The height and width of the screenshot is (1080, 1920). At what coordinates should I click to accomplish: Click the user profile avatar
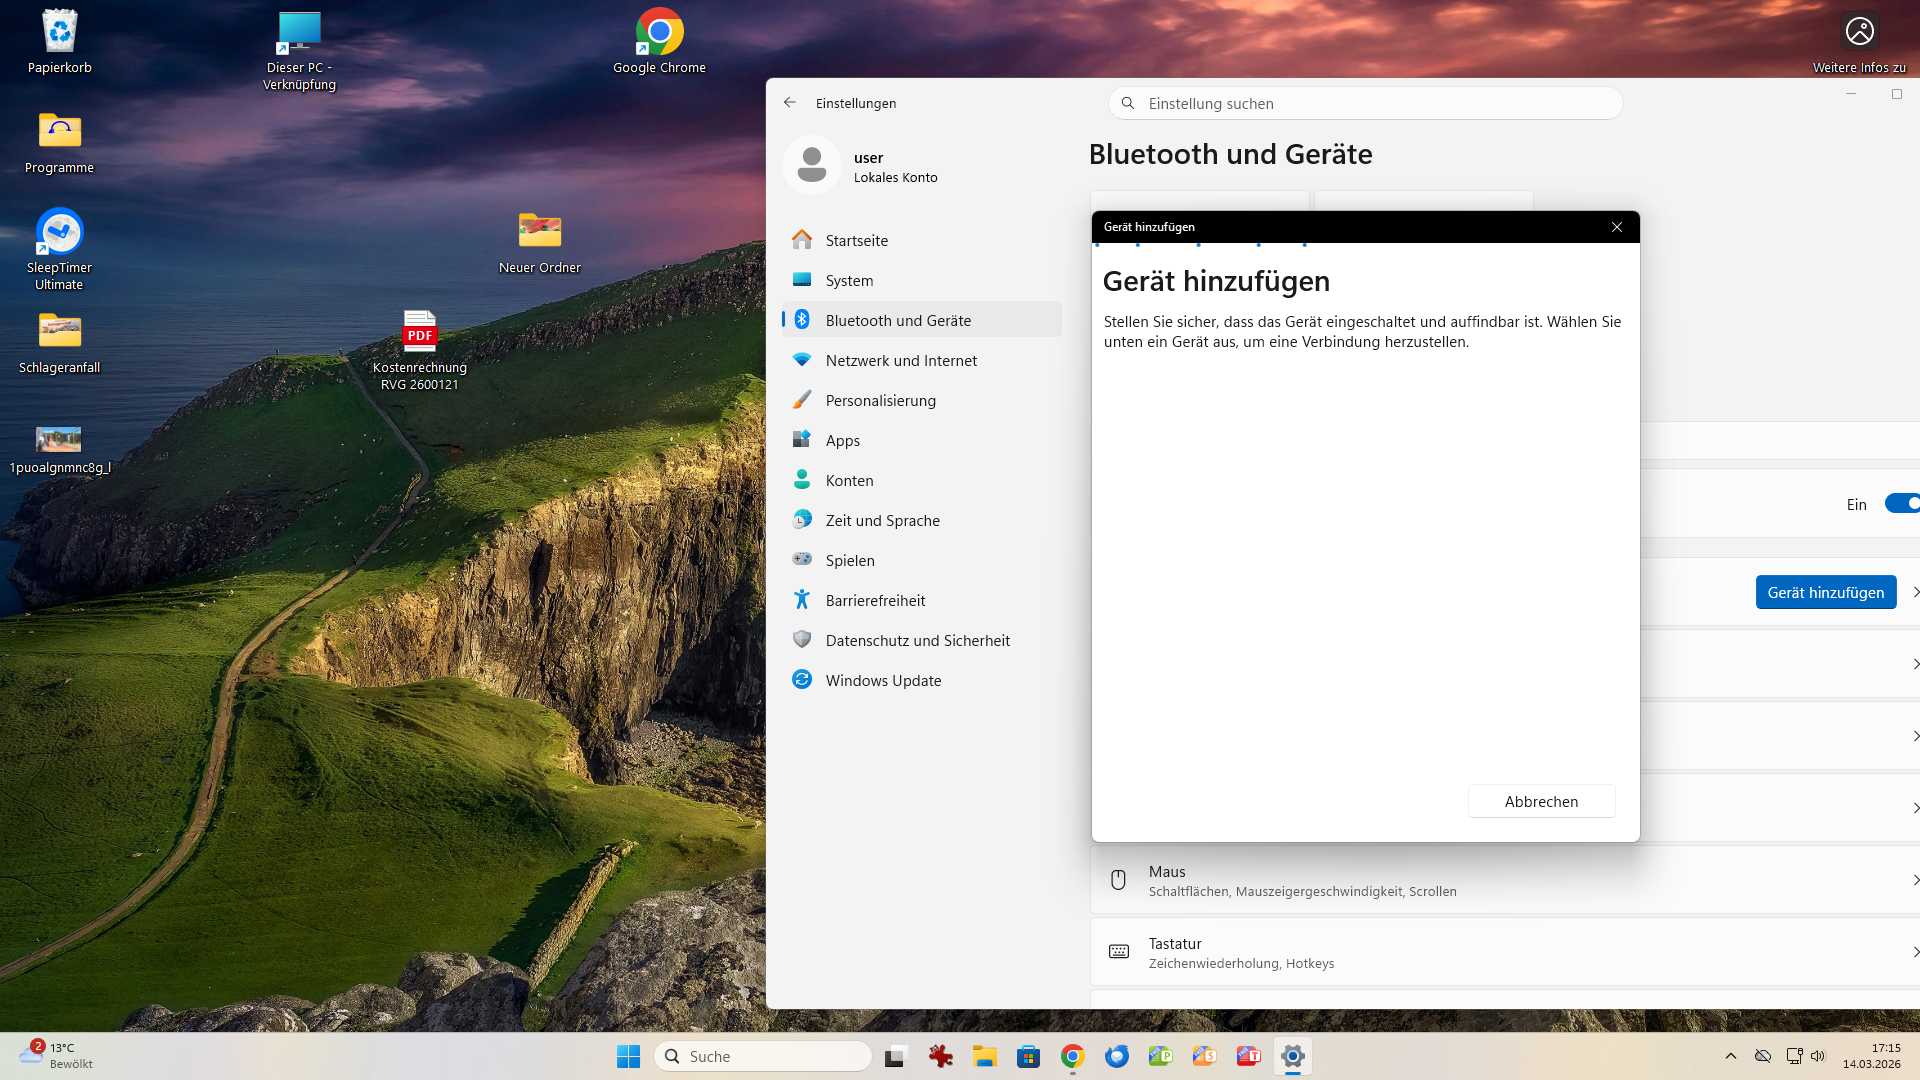[x=812, y=166]
